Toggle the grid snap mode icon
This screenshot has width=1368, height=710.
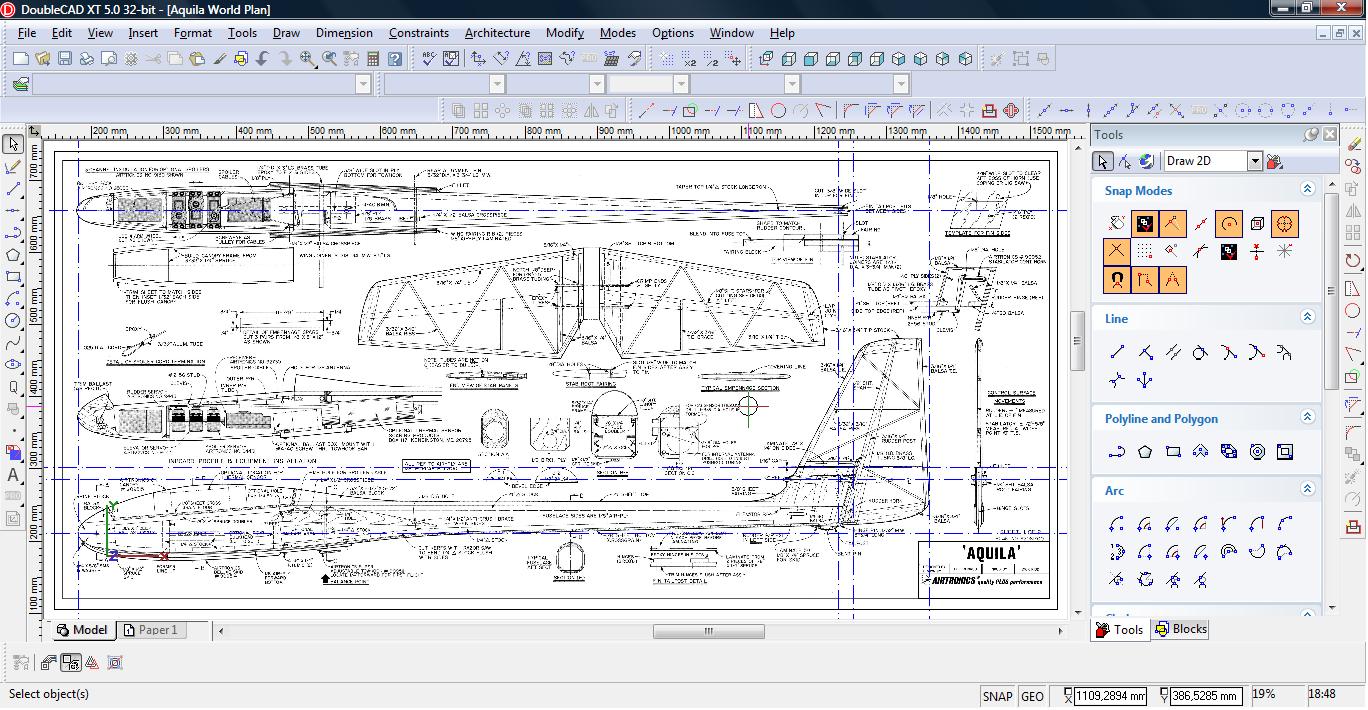tap(1145, 251)
